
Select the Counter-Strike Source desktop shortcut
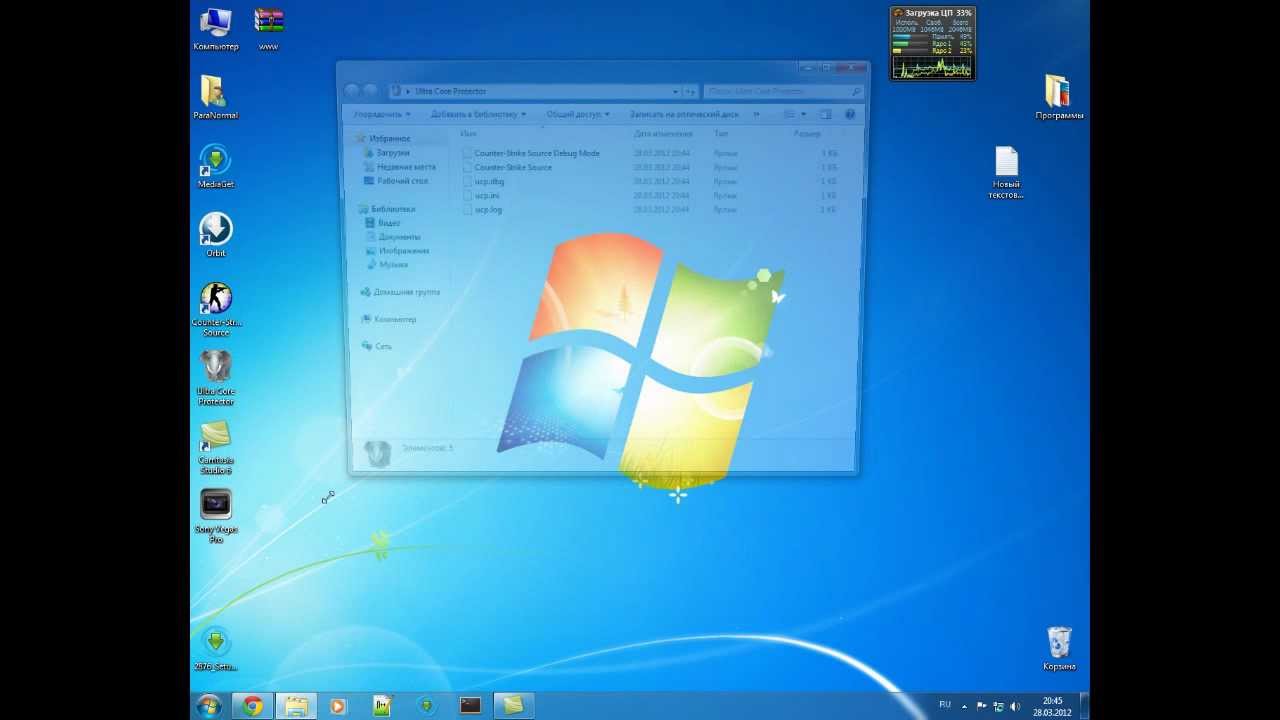click(215, 309)
